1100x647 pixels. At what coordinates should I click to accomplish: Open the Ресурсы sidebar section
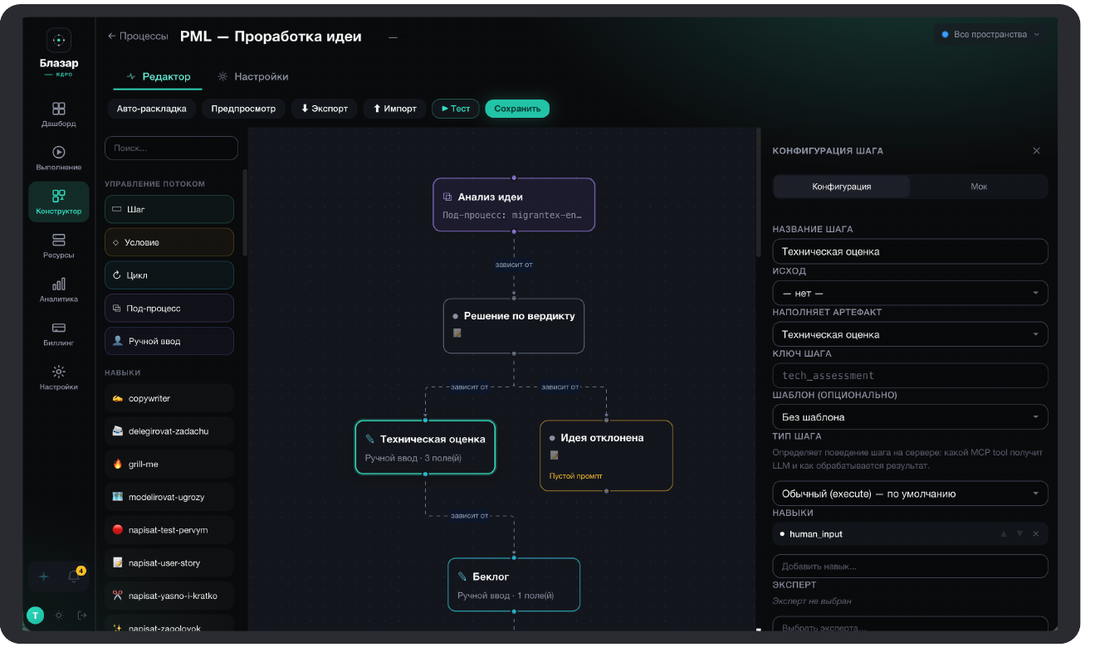point(59,246)
